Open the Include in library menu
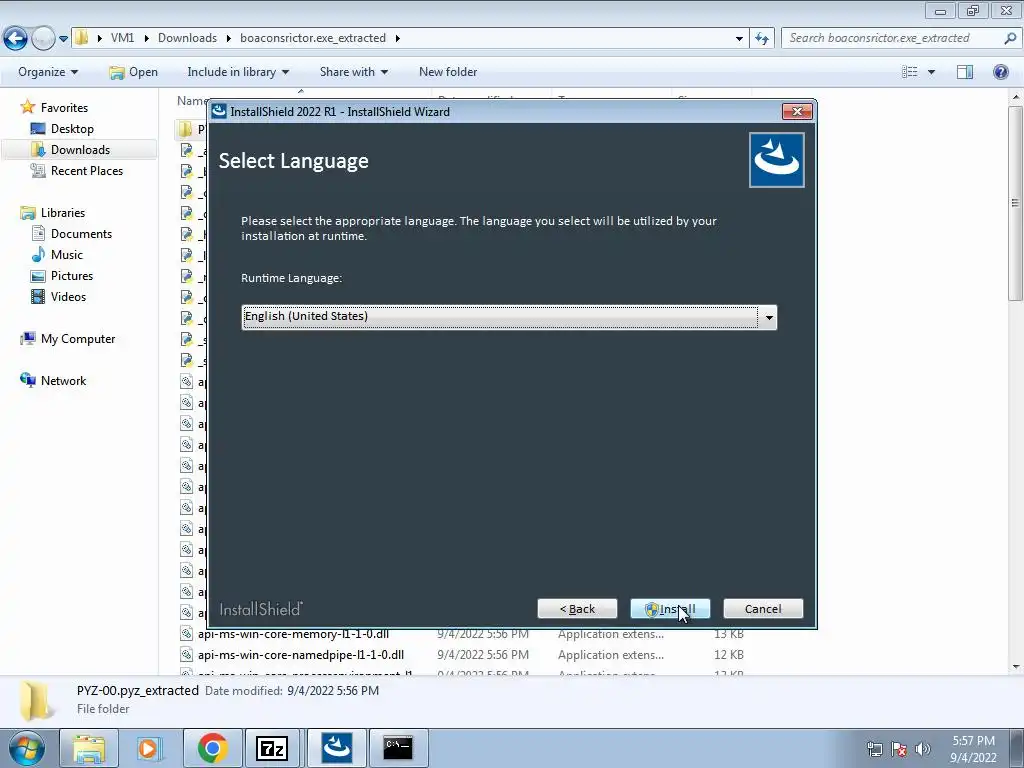1024x768 pixels. [x=238, y=72]
